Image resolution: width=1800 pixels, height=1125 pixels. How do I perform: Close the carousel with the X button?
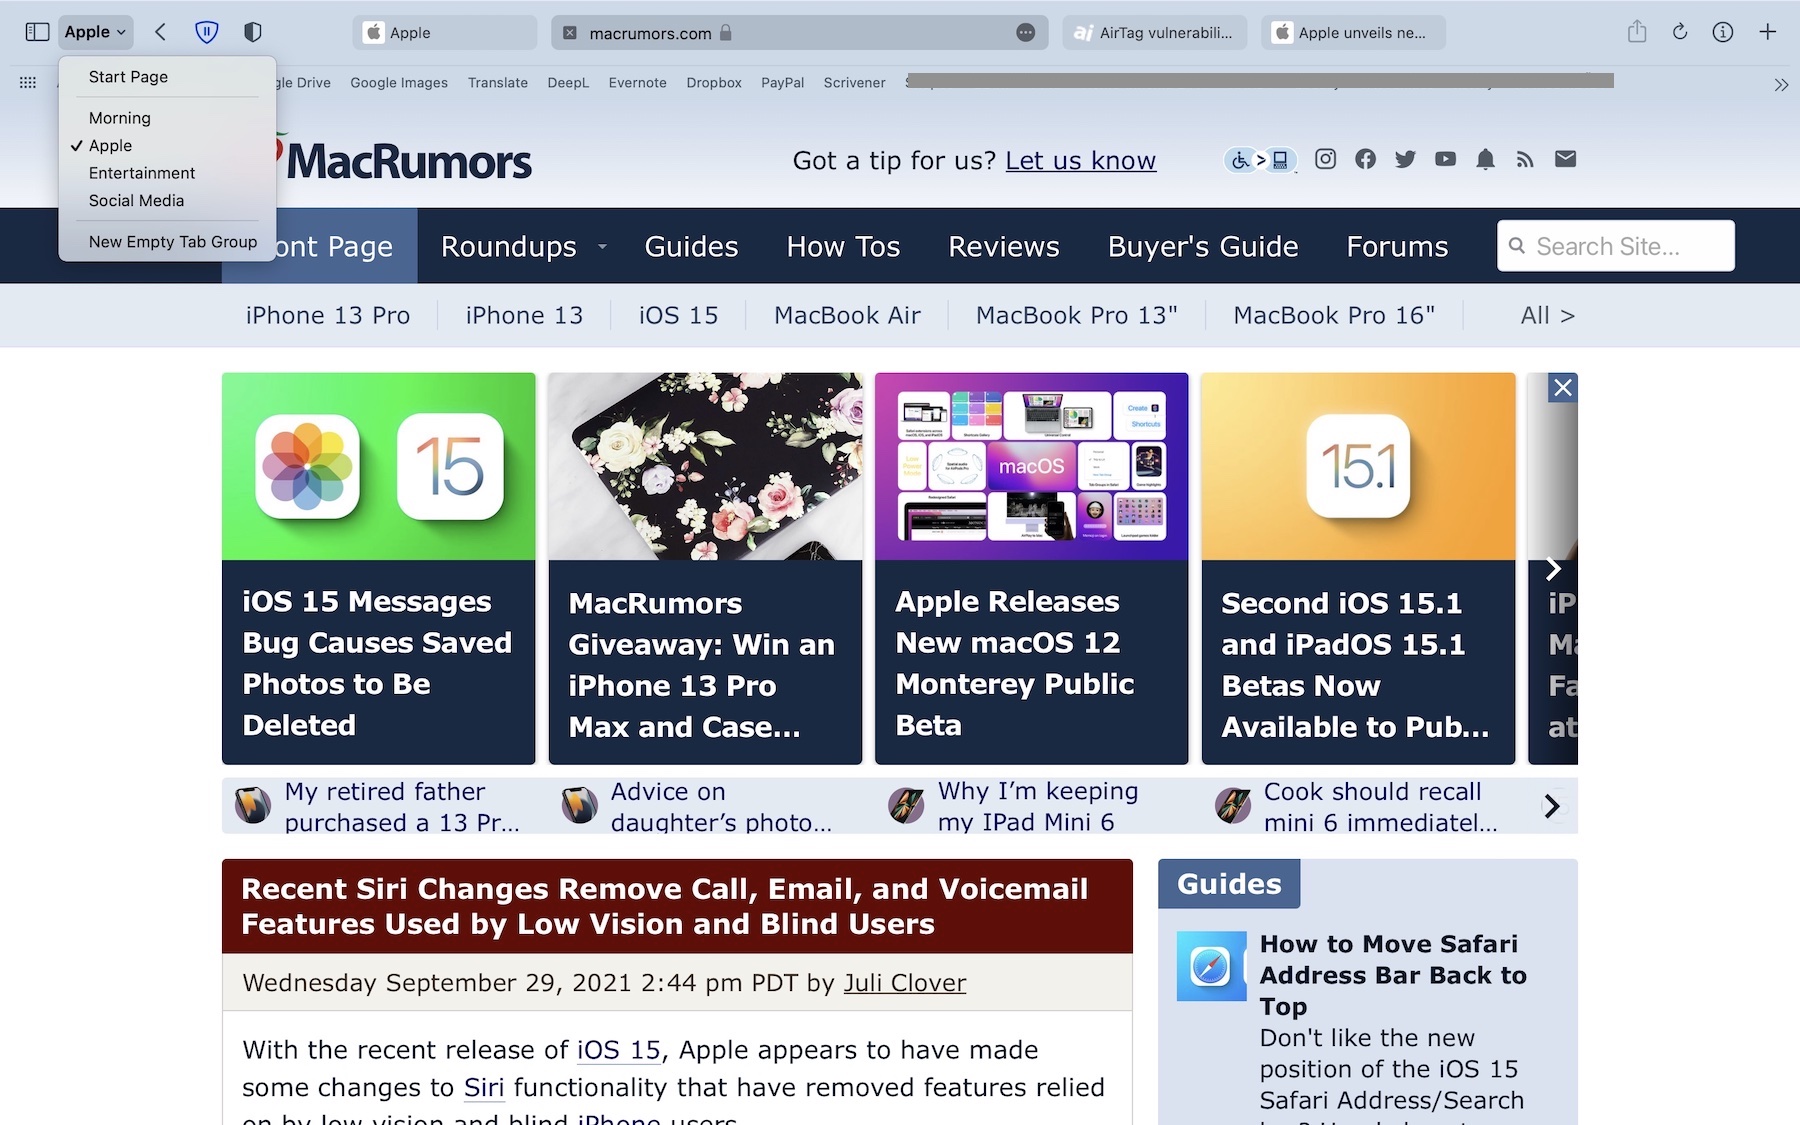1563,388
